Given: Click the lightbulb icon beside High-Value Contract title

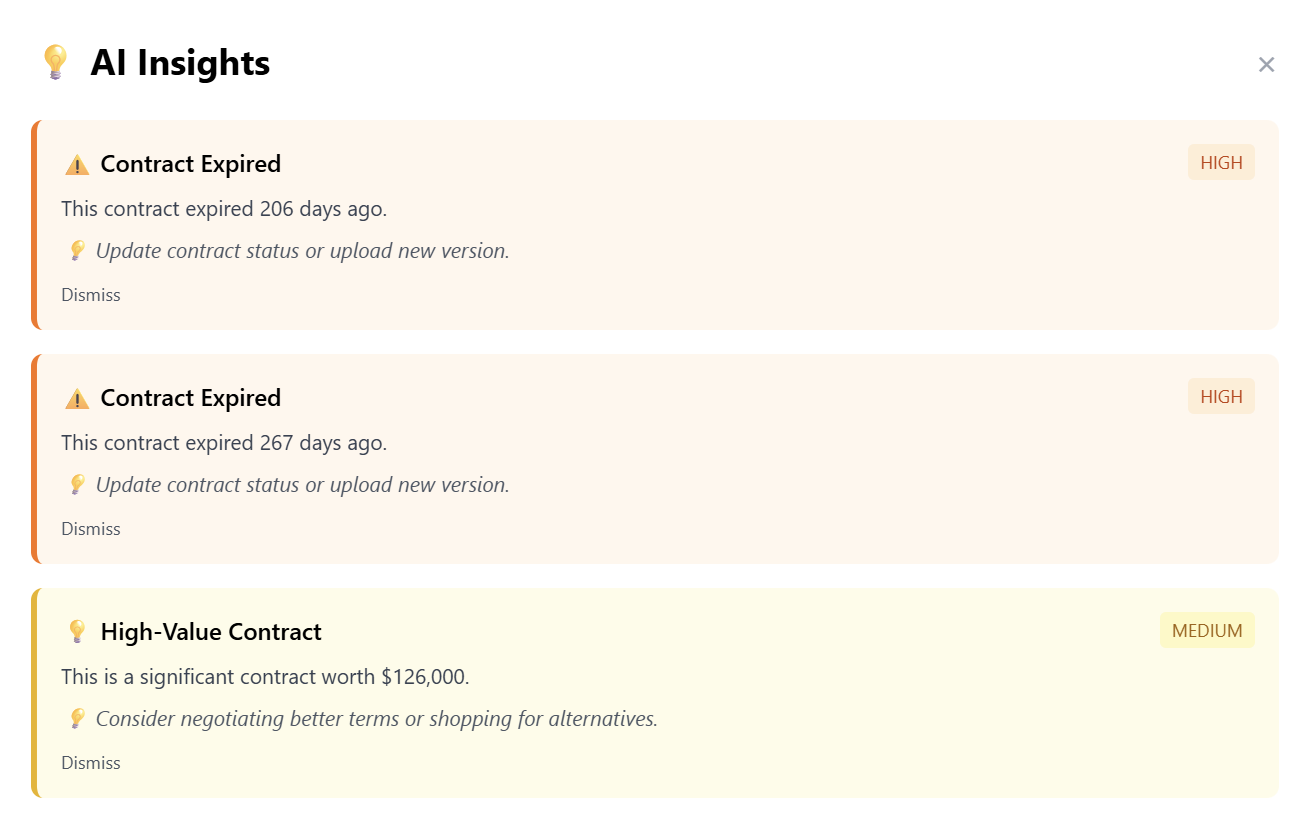Looking at the screenshot, I should pyautogui.click(x=77, y=632).
